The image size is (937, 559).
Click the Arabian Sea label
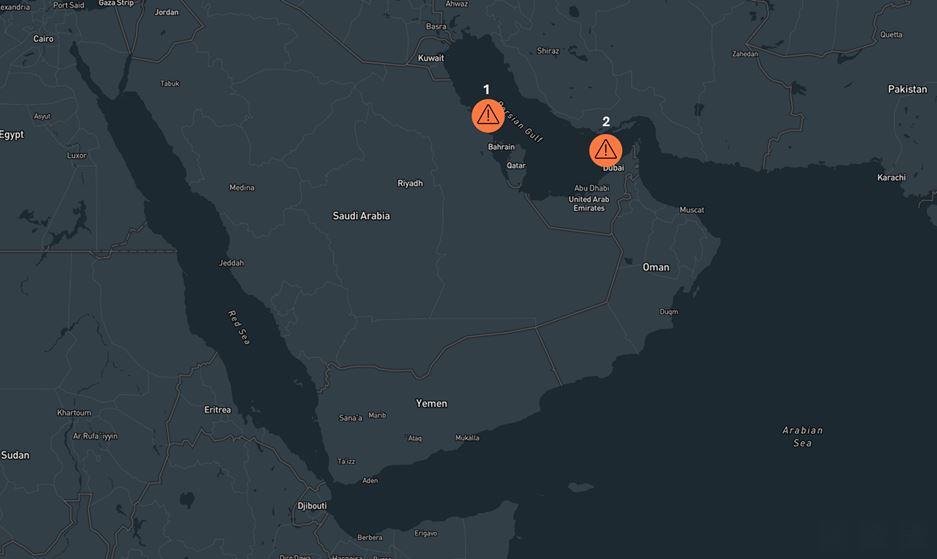(x=802, y=436)
